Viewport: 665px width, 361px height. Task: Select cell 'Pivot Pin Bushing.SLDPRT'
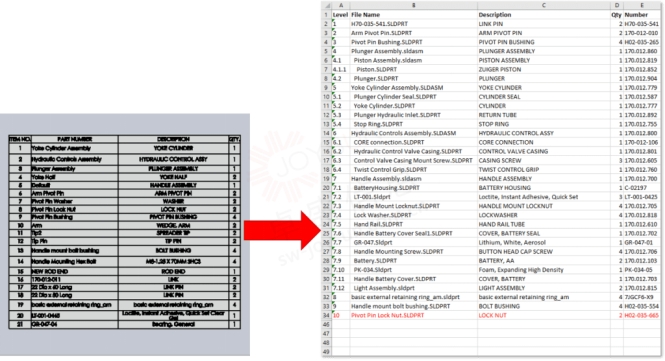[x=414, y=42]
